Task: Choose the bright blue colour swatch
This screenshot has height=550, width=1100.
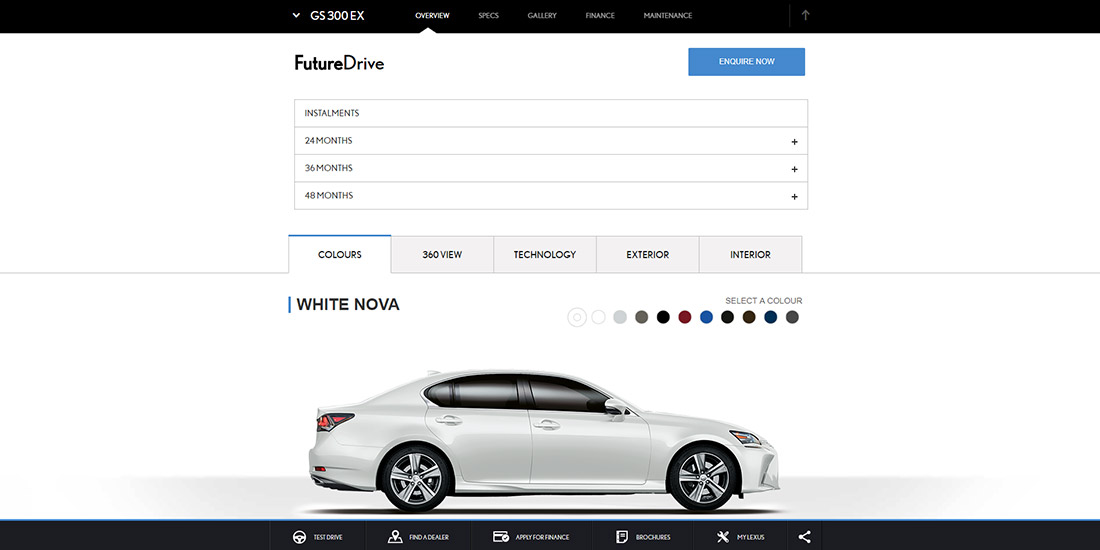Action: point(706,317)
